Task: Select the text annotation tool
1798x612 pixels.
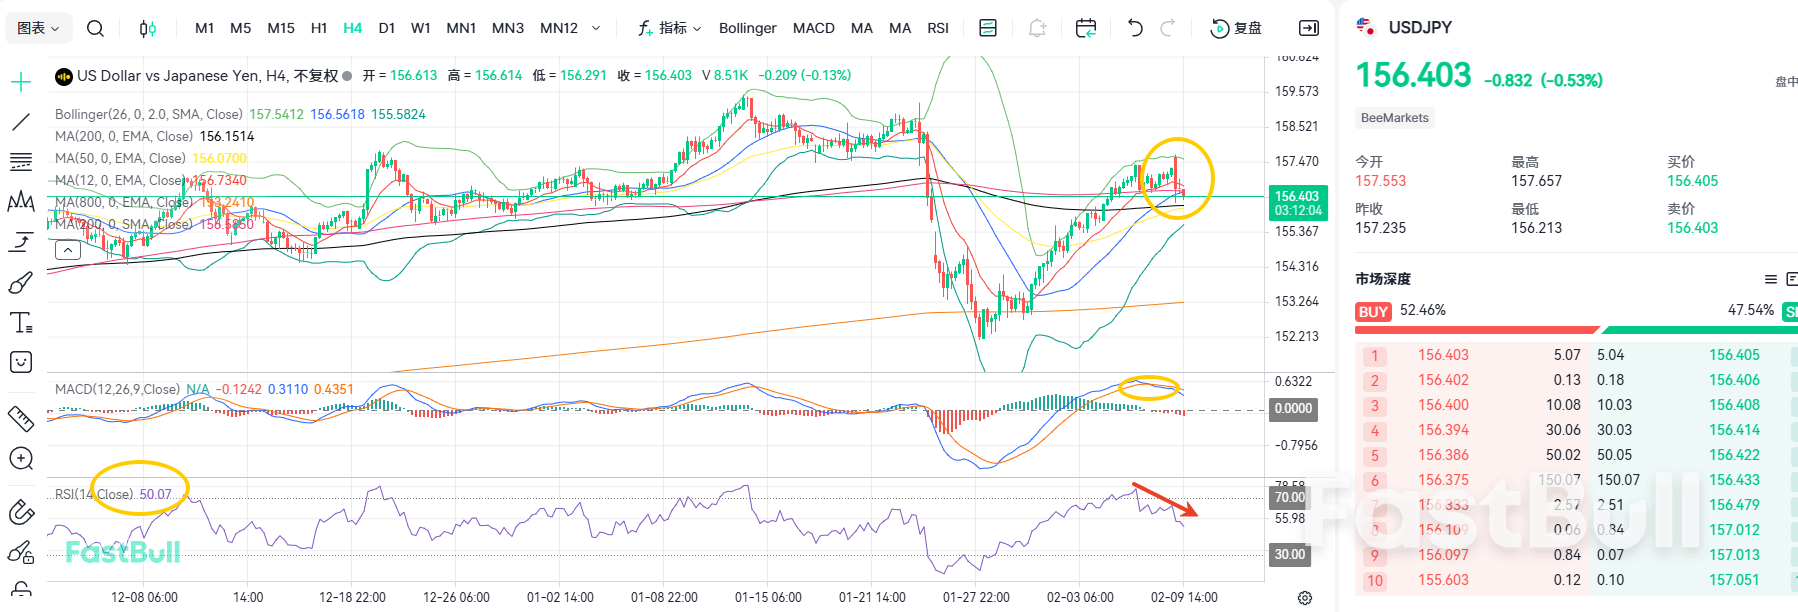Action: coord(20,322)
